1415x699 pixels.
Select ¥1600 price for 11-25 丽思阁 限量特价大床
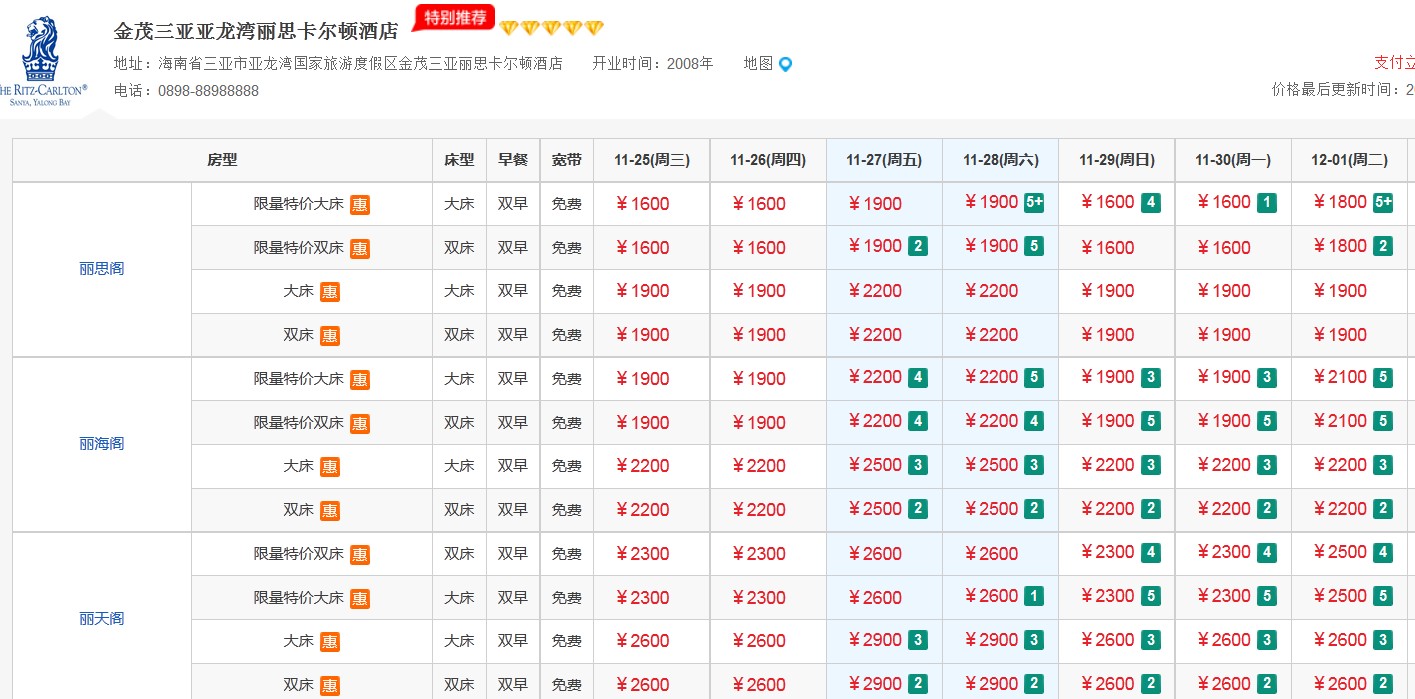click(x=643, y=204)
